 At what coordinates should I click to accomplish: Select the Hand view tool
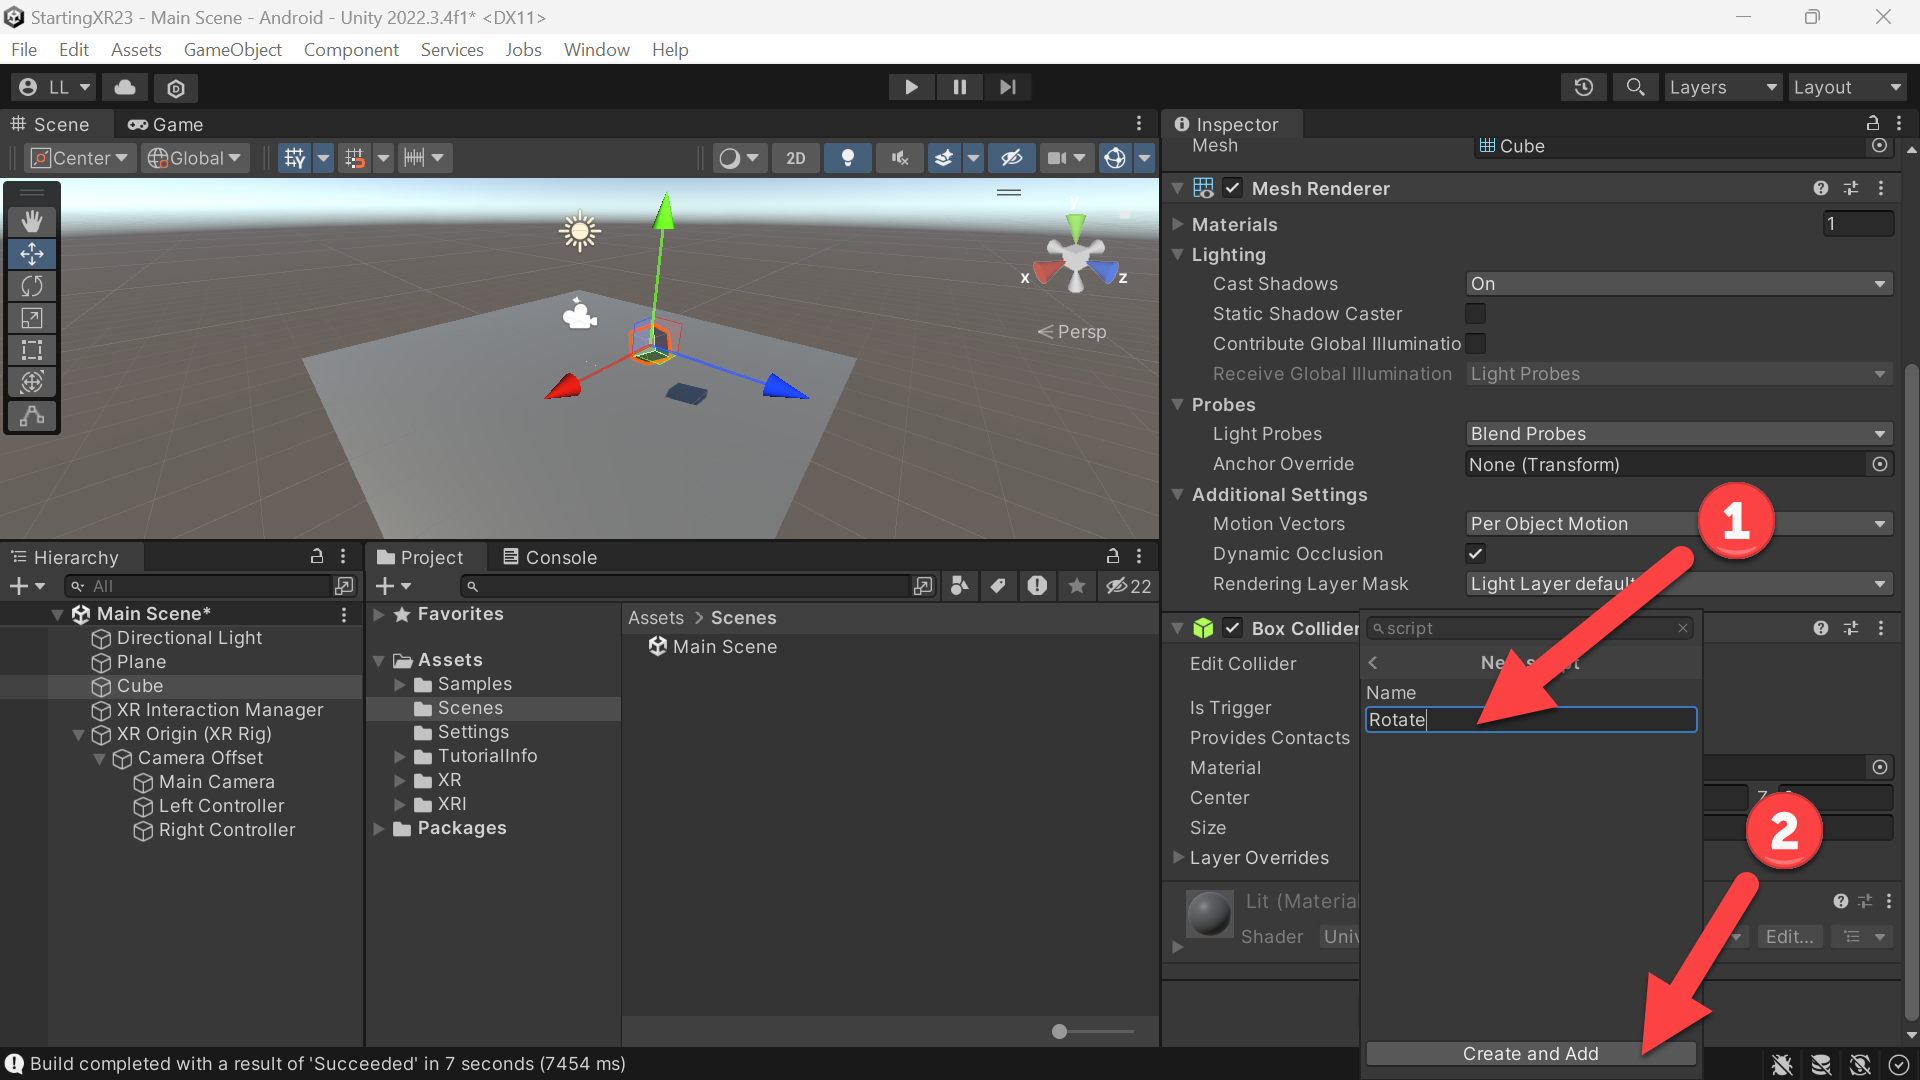[x=32, y=221]
